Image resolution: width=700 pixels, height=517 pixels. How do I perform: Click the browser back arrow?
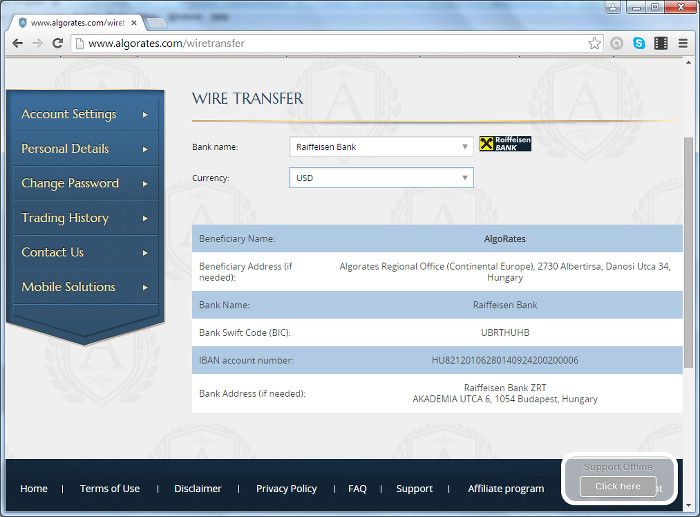(x=17, y=43)
